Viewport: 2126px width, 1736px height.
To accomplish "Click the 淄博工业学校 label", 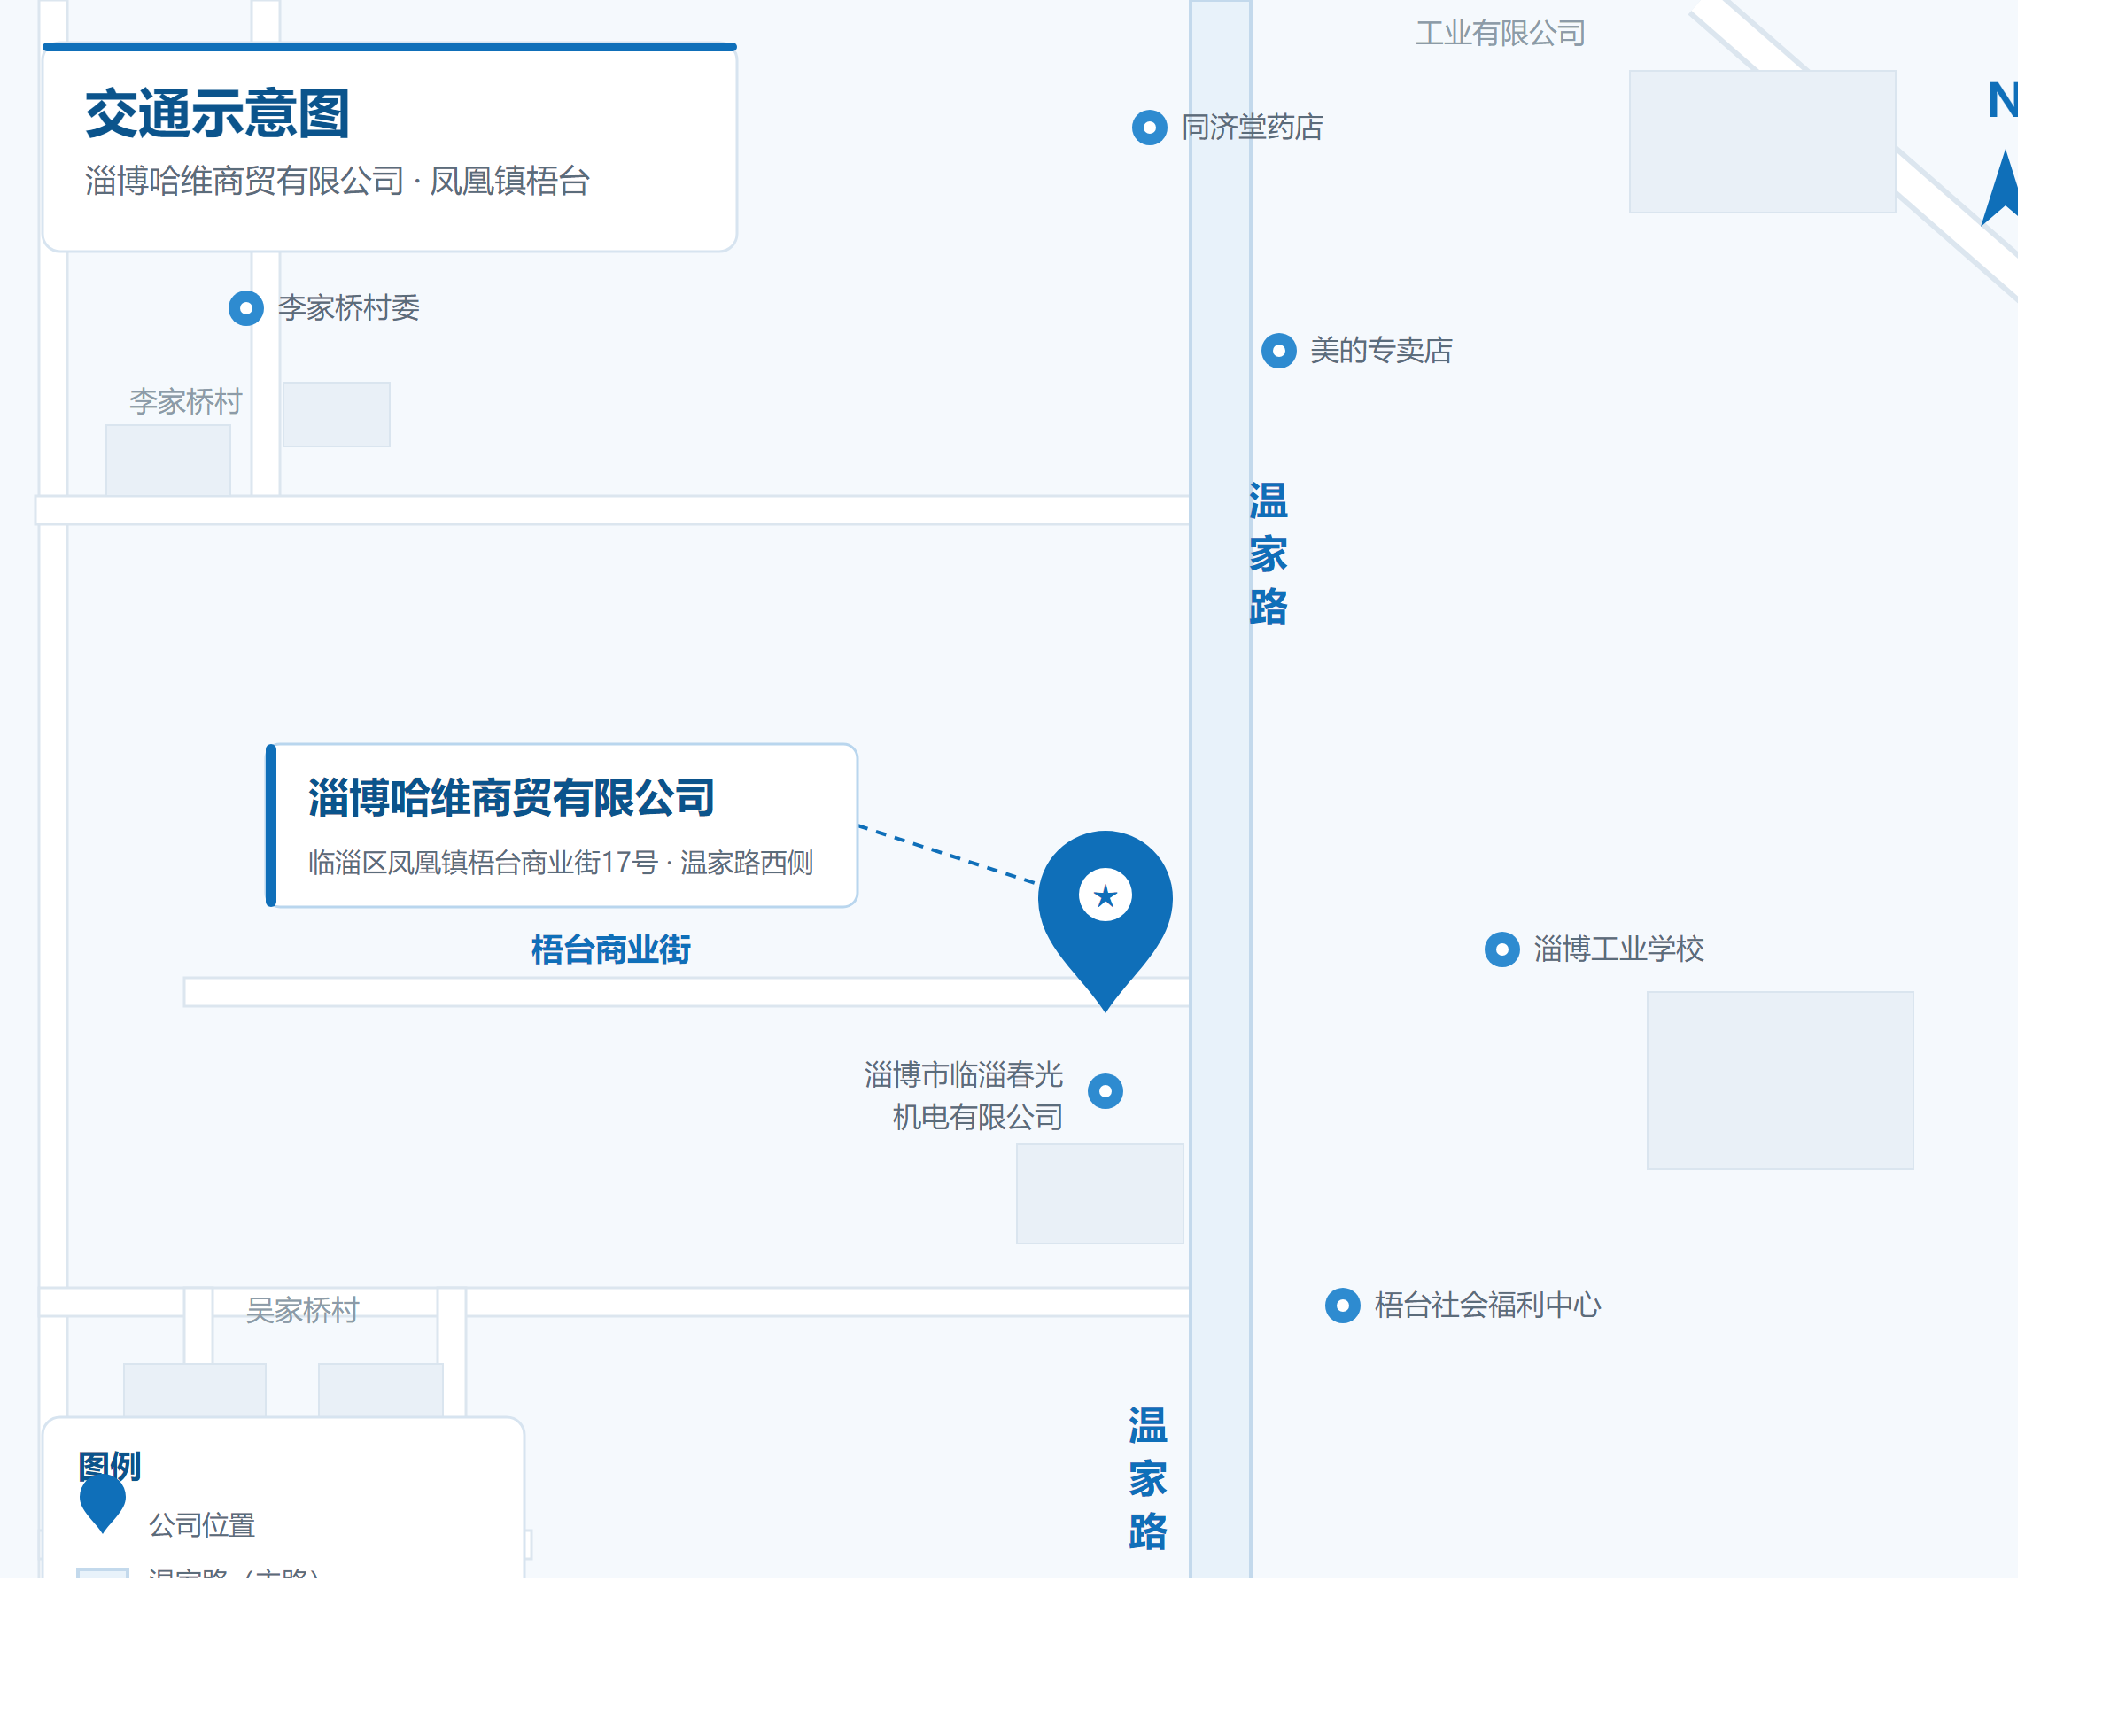I will 1619,948.
